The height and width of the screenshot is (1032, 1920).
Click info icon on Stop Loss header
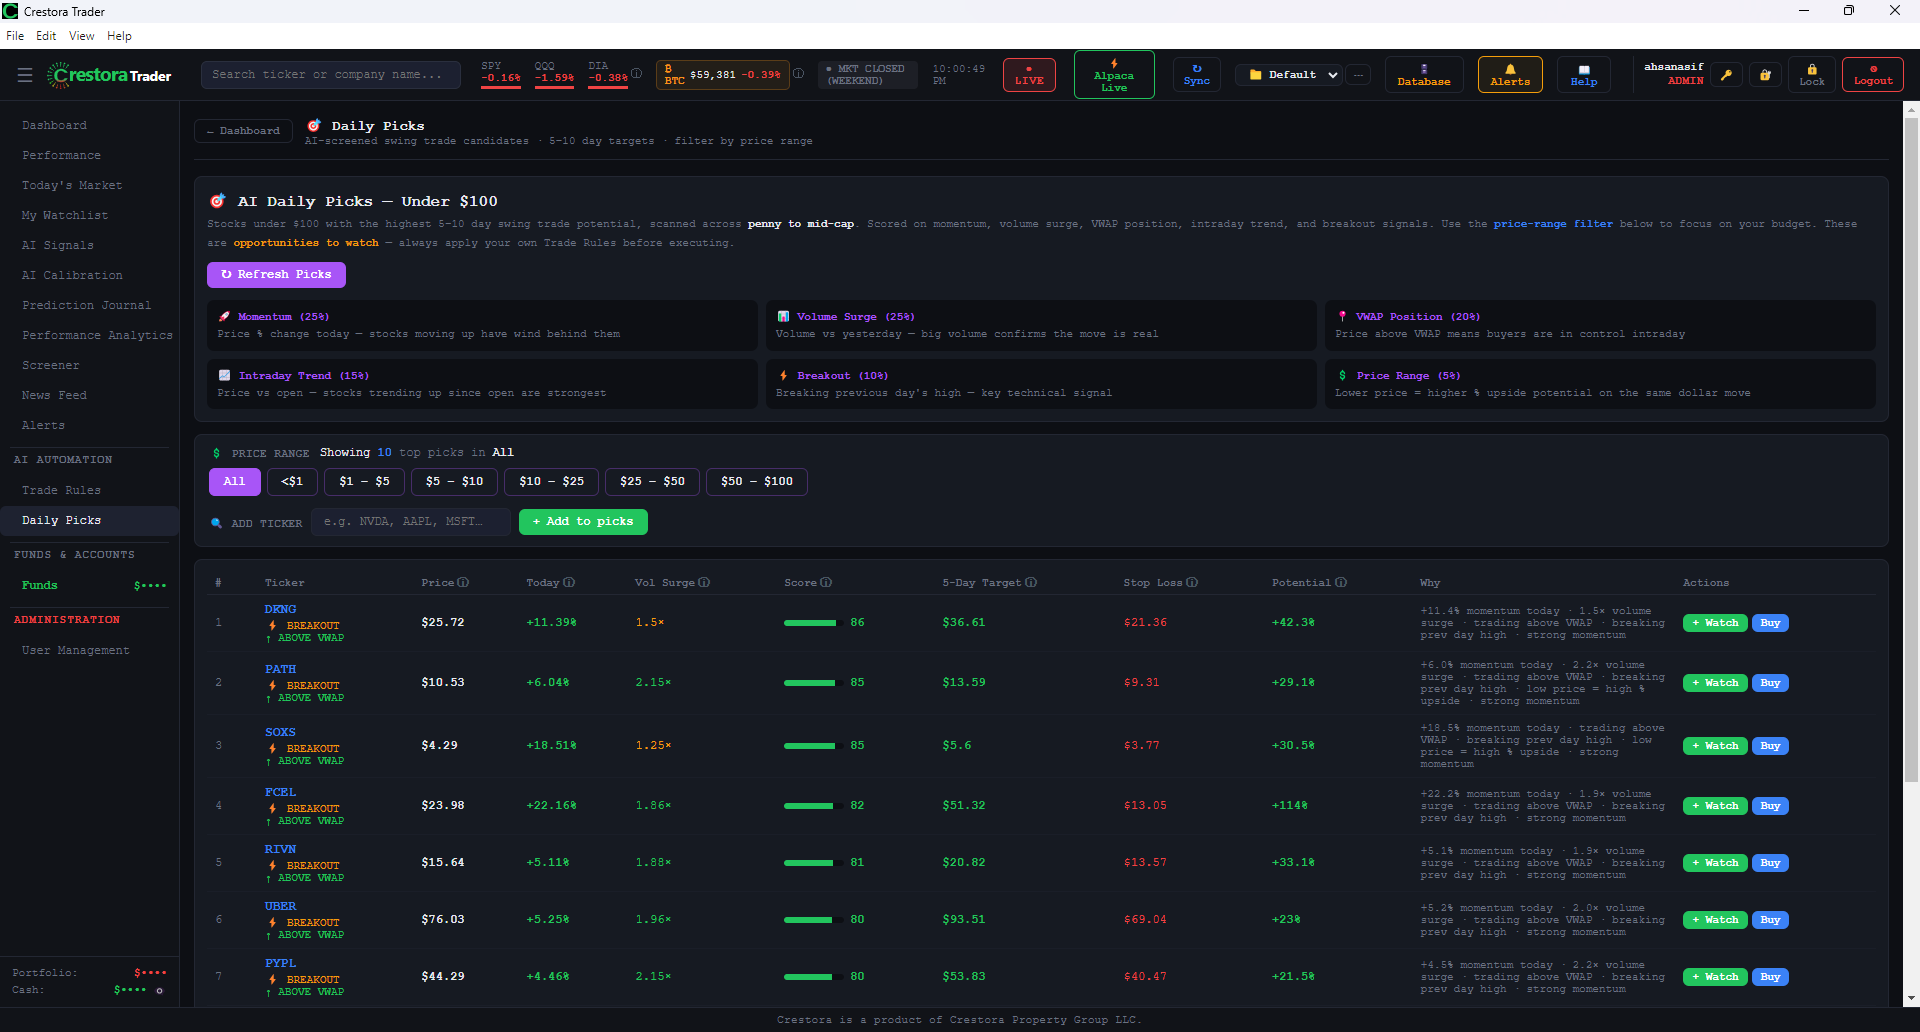tap(1192, 582)
